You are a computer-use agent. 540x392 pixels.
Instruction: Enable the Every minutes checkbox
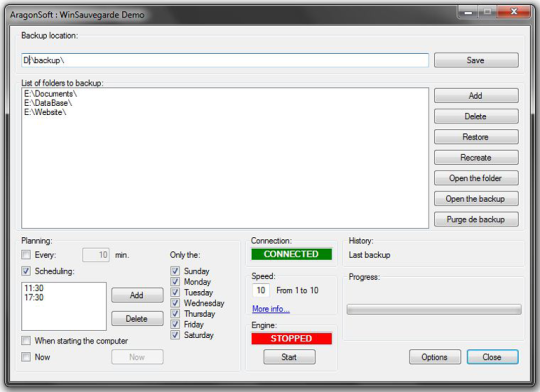(26, 255)
